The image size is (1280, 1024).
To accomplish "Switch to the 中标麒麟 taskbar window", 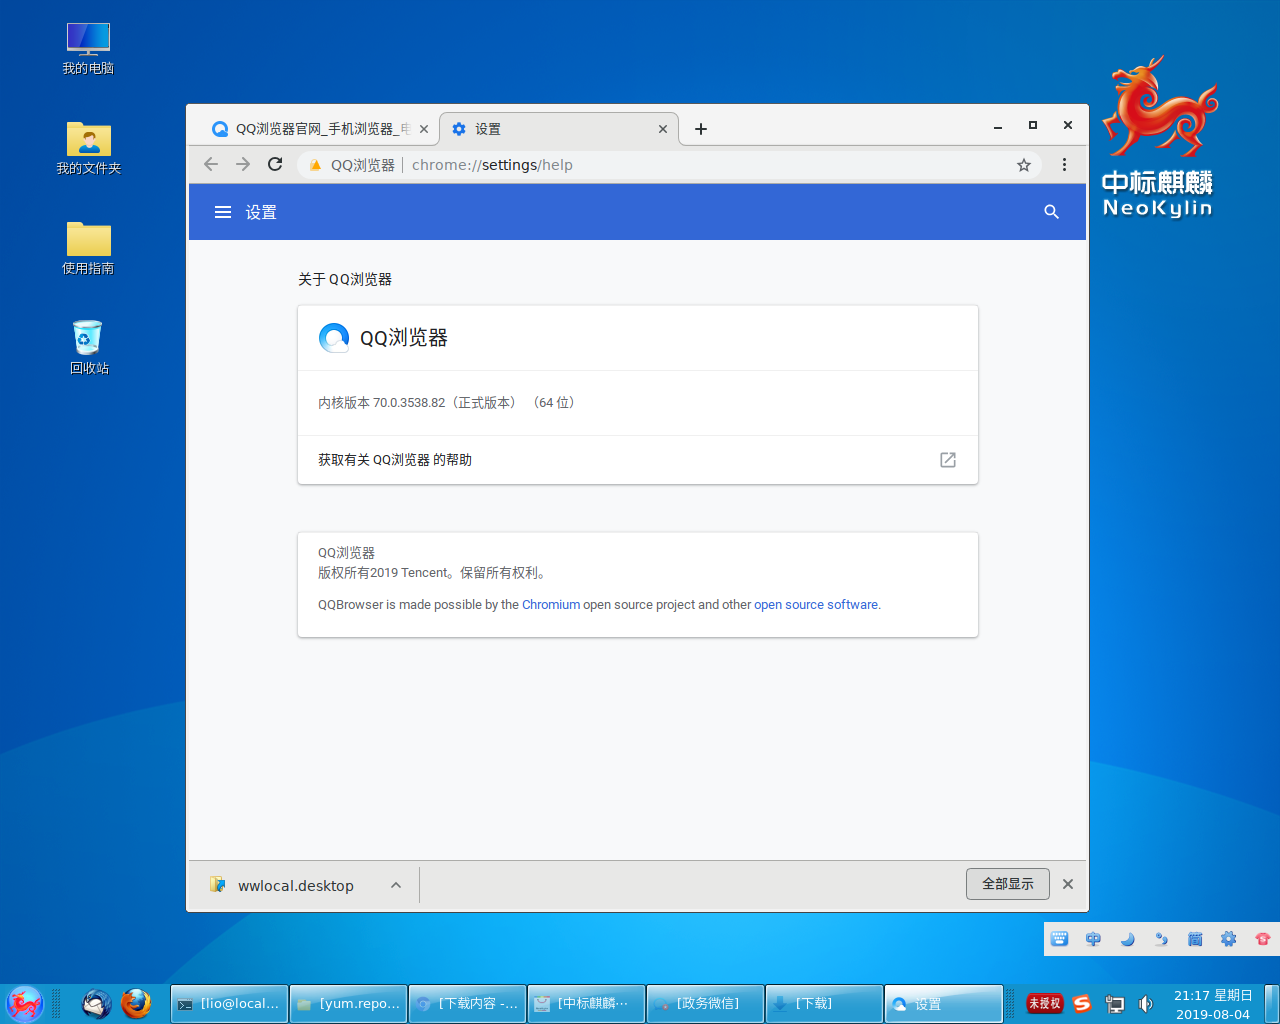I will [586, 1004].
